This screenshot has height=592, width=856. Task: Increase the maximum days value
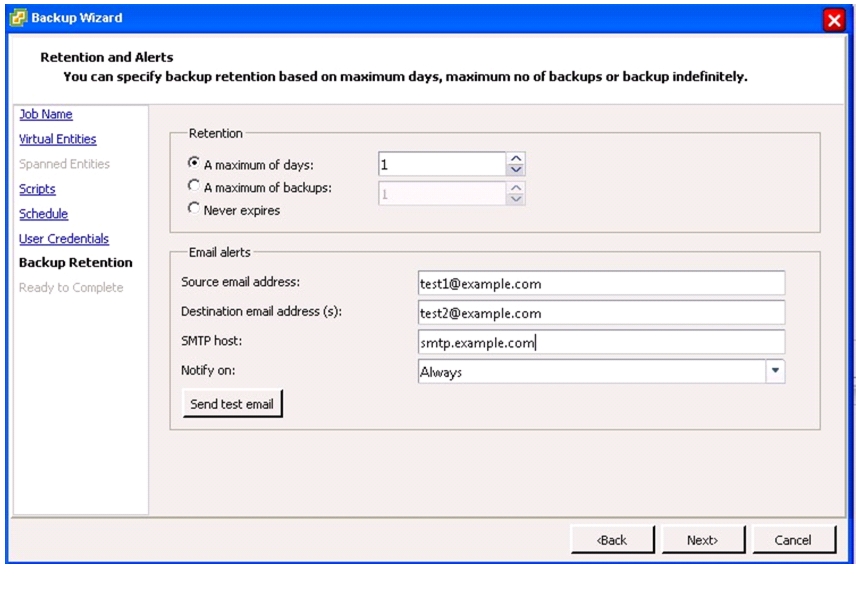515,158
